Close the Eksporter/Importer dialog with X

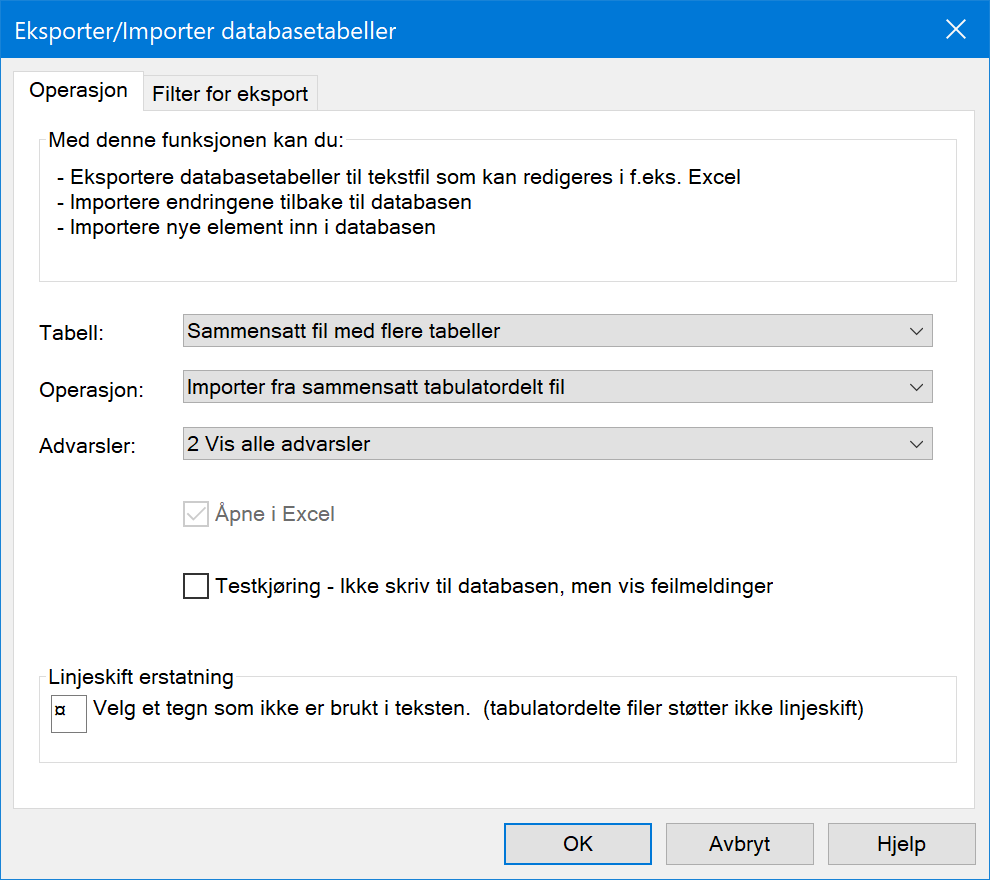pyautogui.click(x=956, y=29)
